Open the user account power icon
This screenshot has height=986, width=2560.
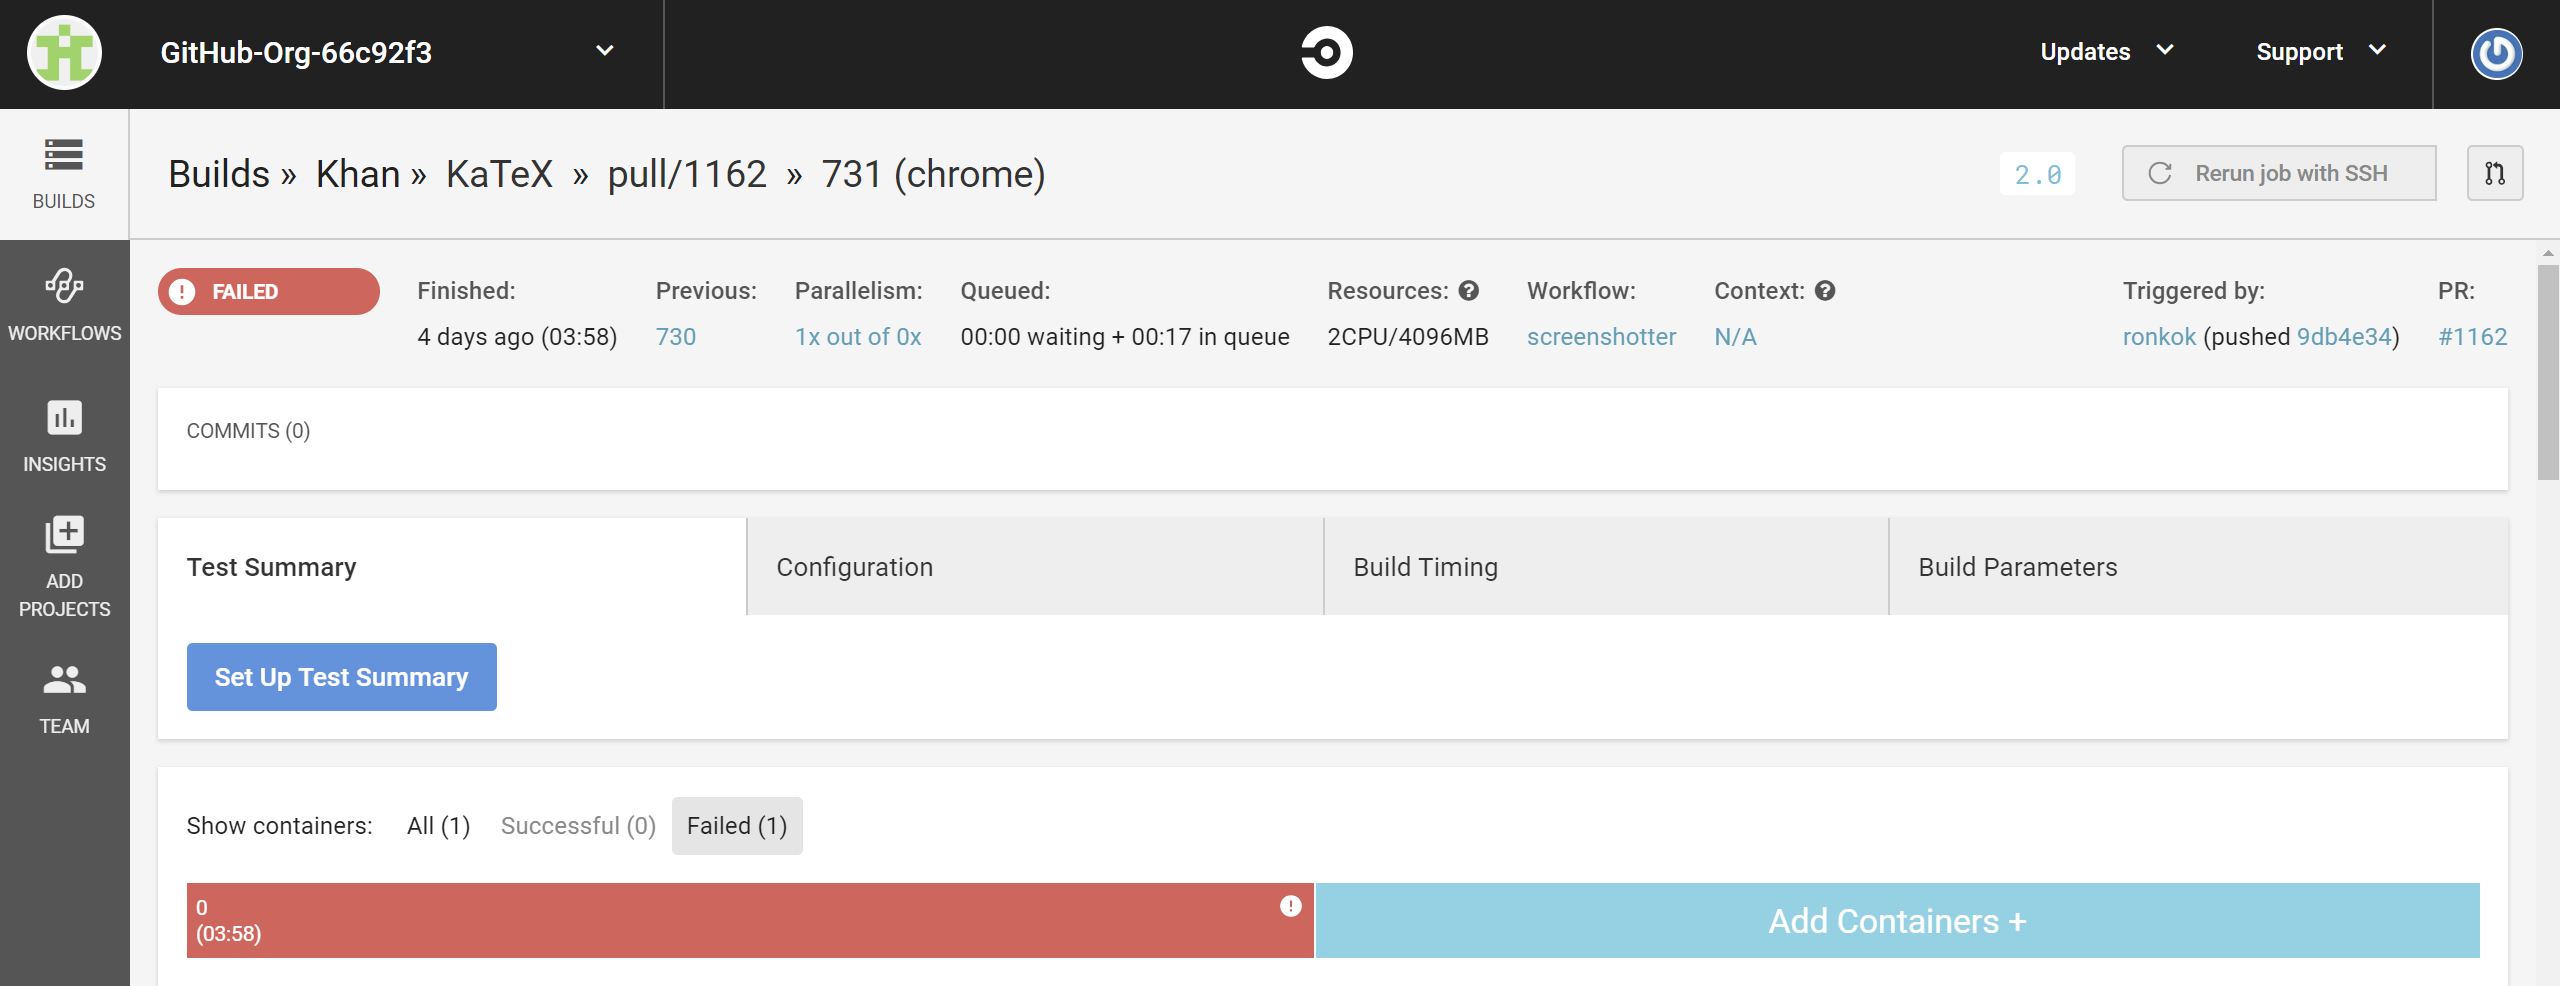[x=2496, y=53]
